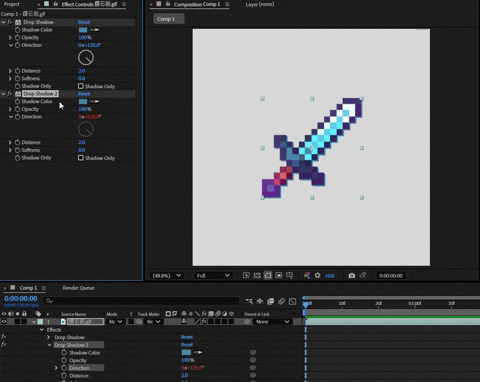
Task: Reset Drop Shadow 2 in Effect Controls
Action: pos(84,94)
